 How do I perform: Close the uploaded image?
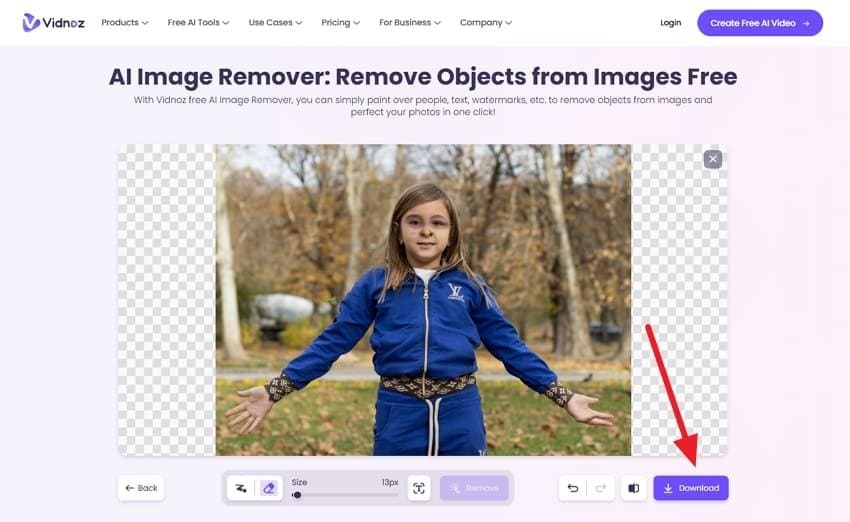click(x=713, y=159)
